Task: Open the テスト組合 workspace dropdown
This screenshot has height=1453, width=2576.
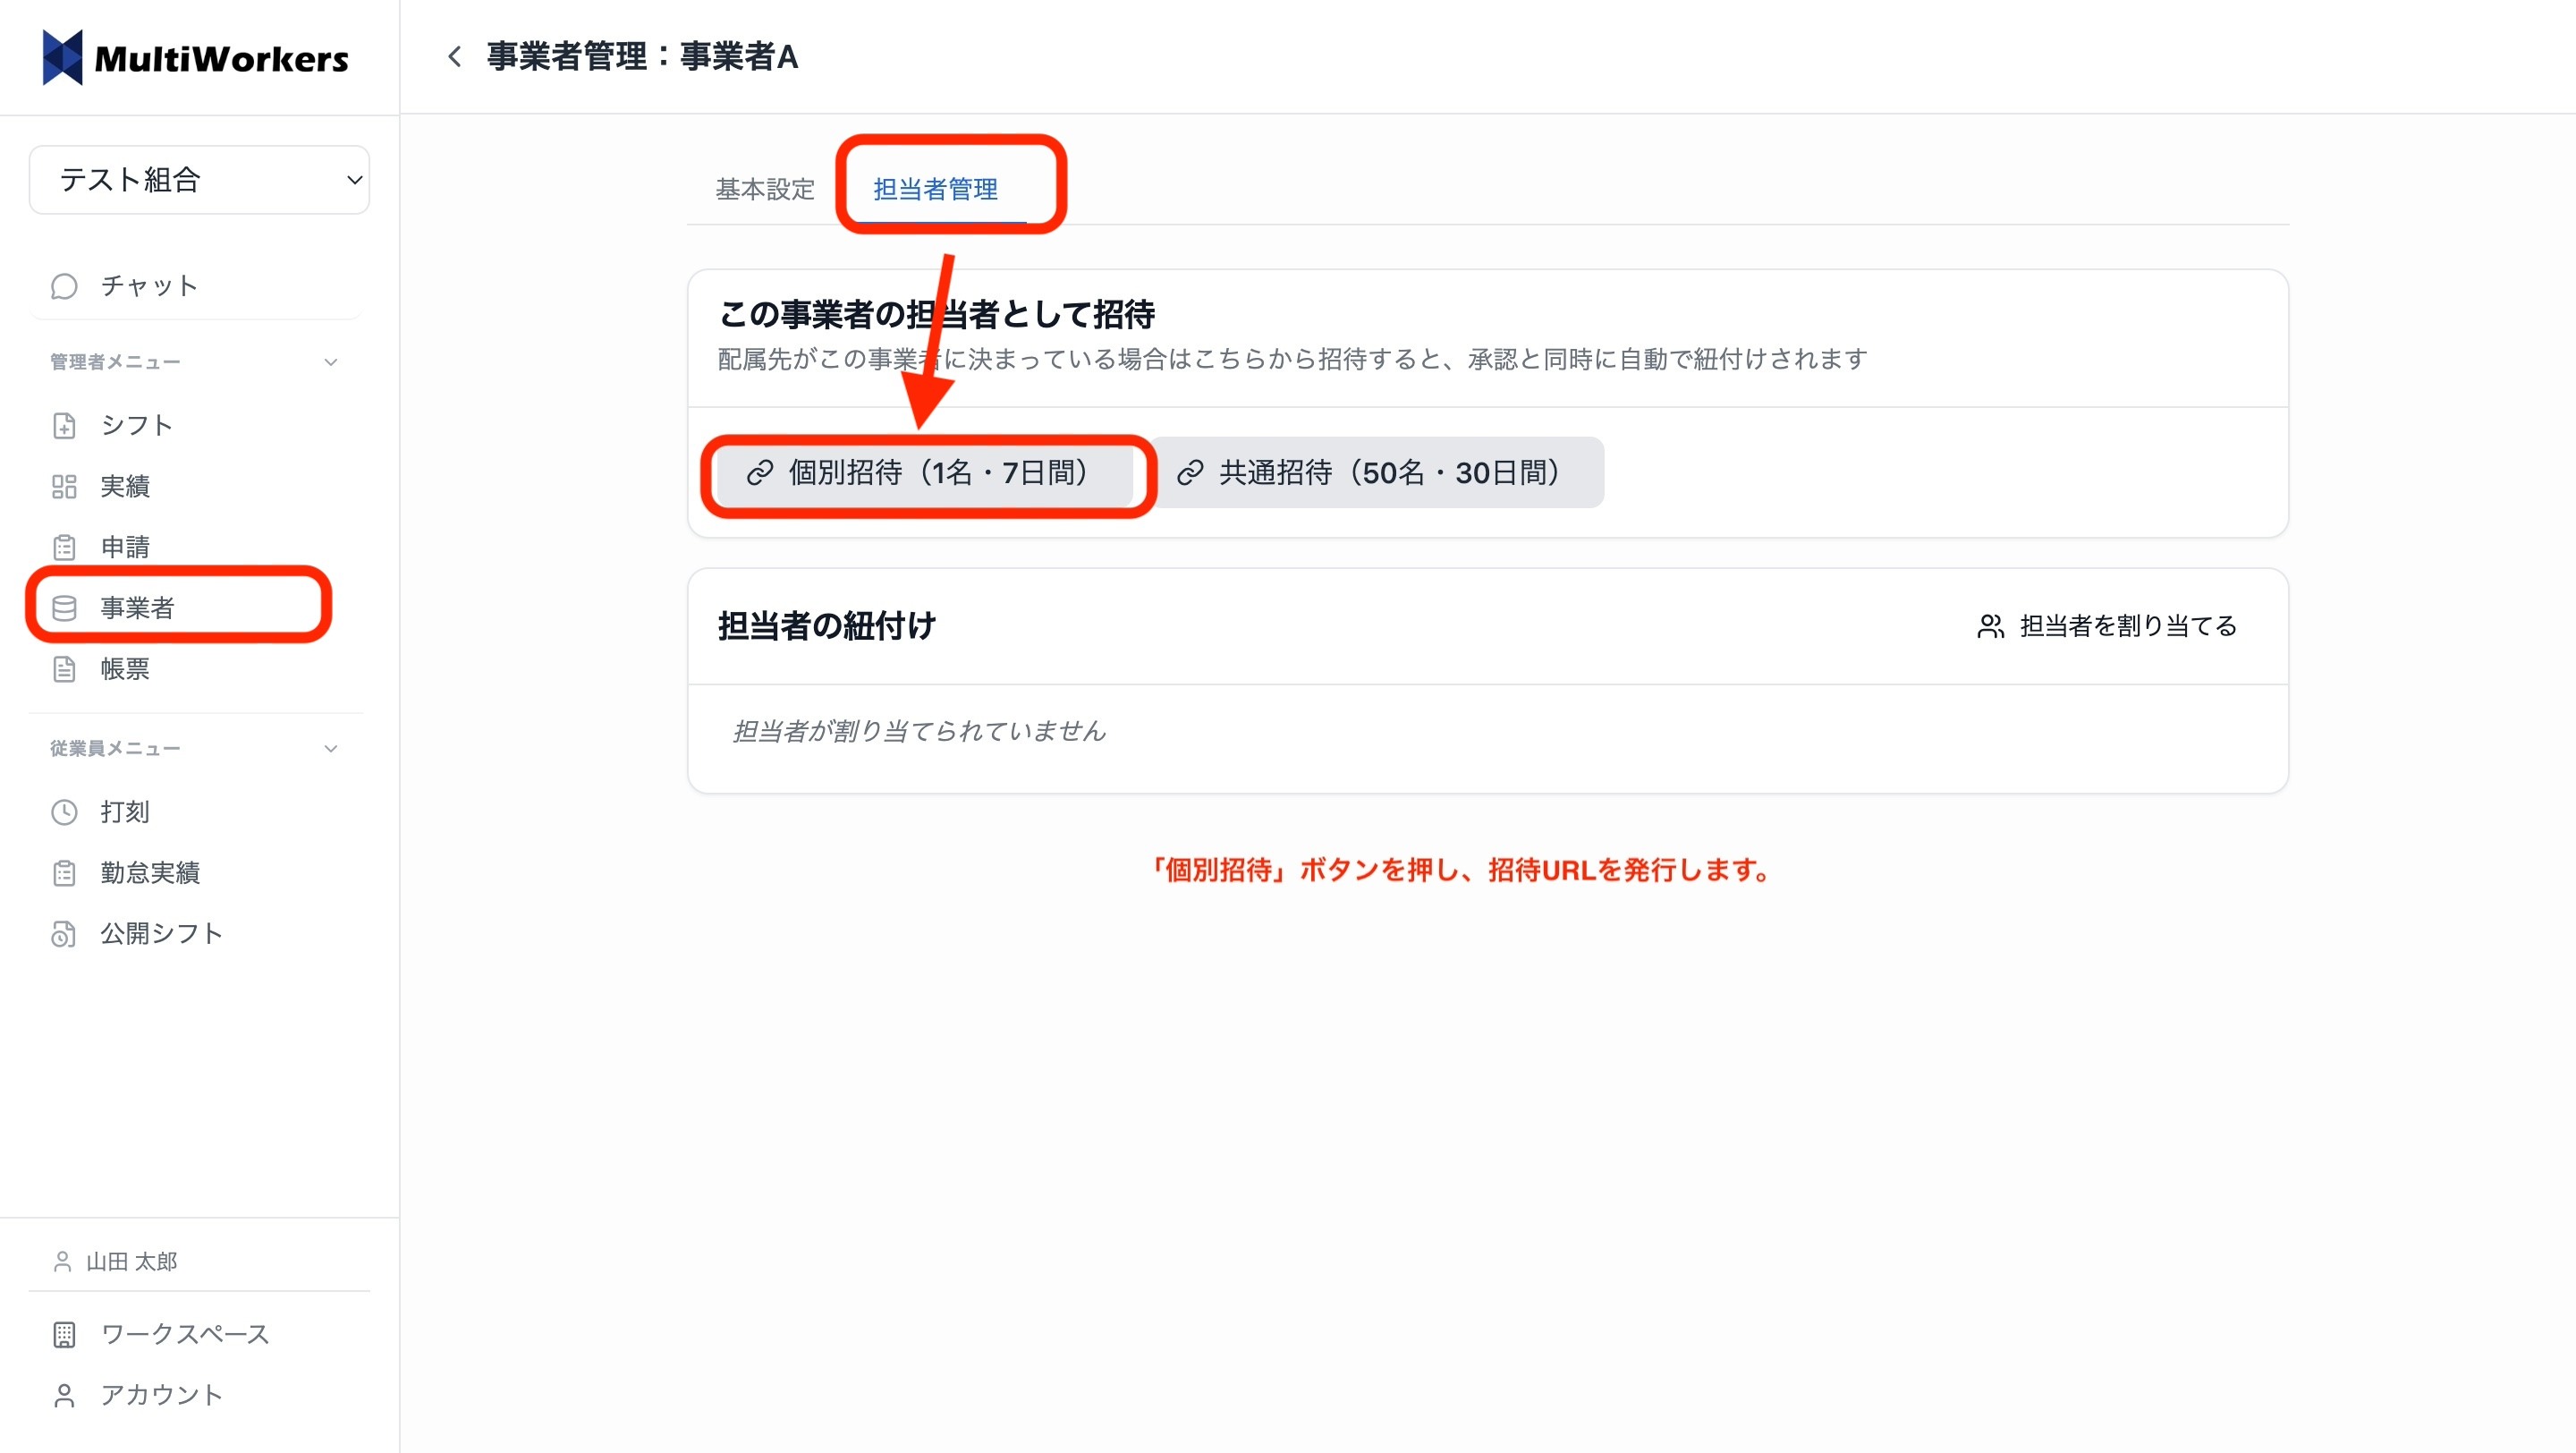Action: (199, 180)
